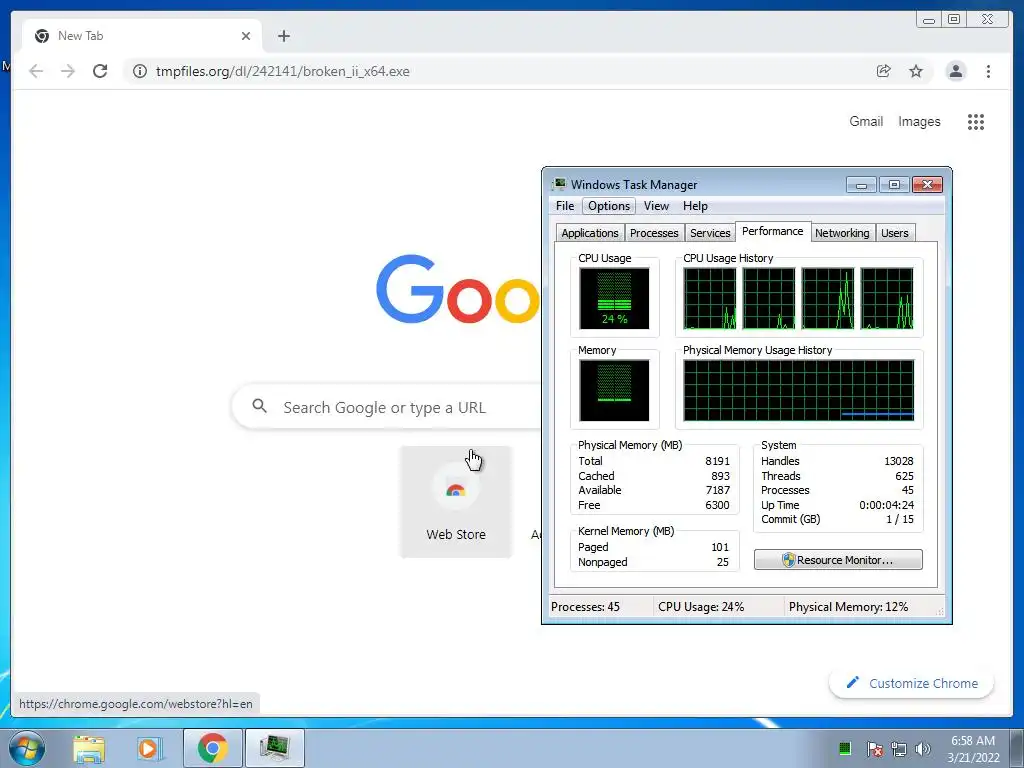This screenshot has width=1024, height=768.
Task: Open Resource Monitor
Action: [x=838, y=560]
